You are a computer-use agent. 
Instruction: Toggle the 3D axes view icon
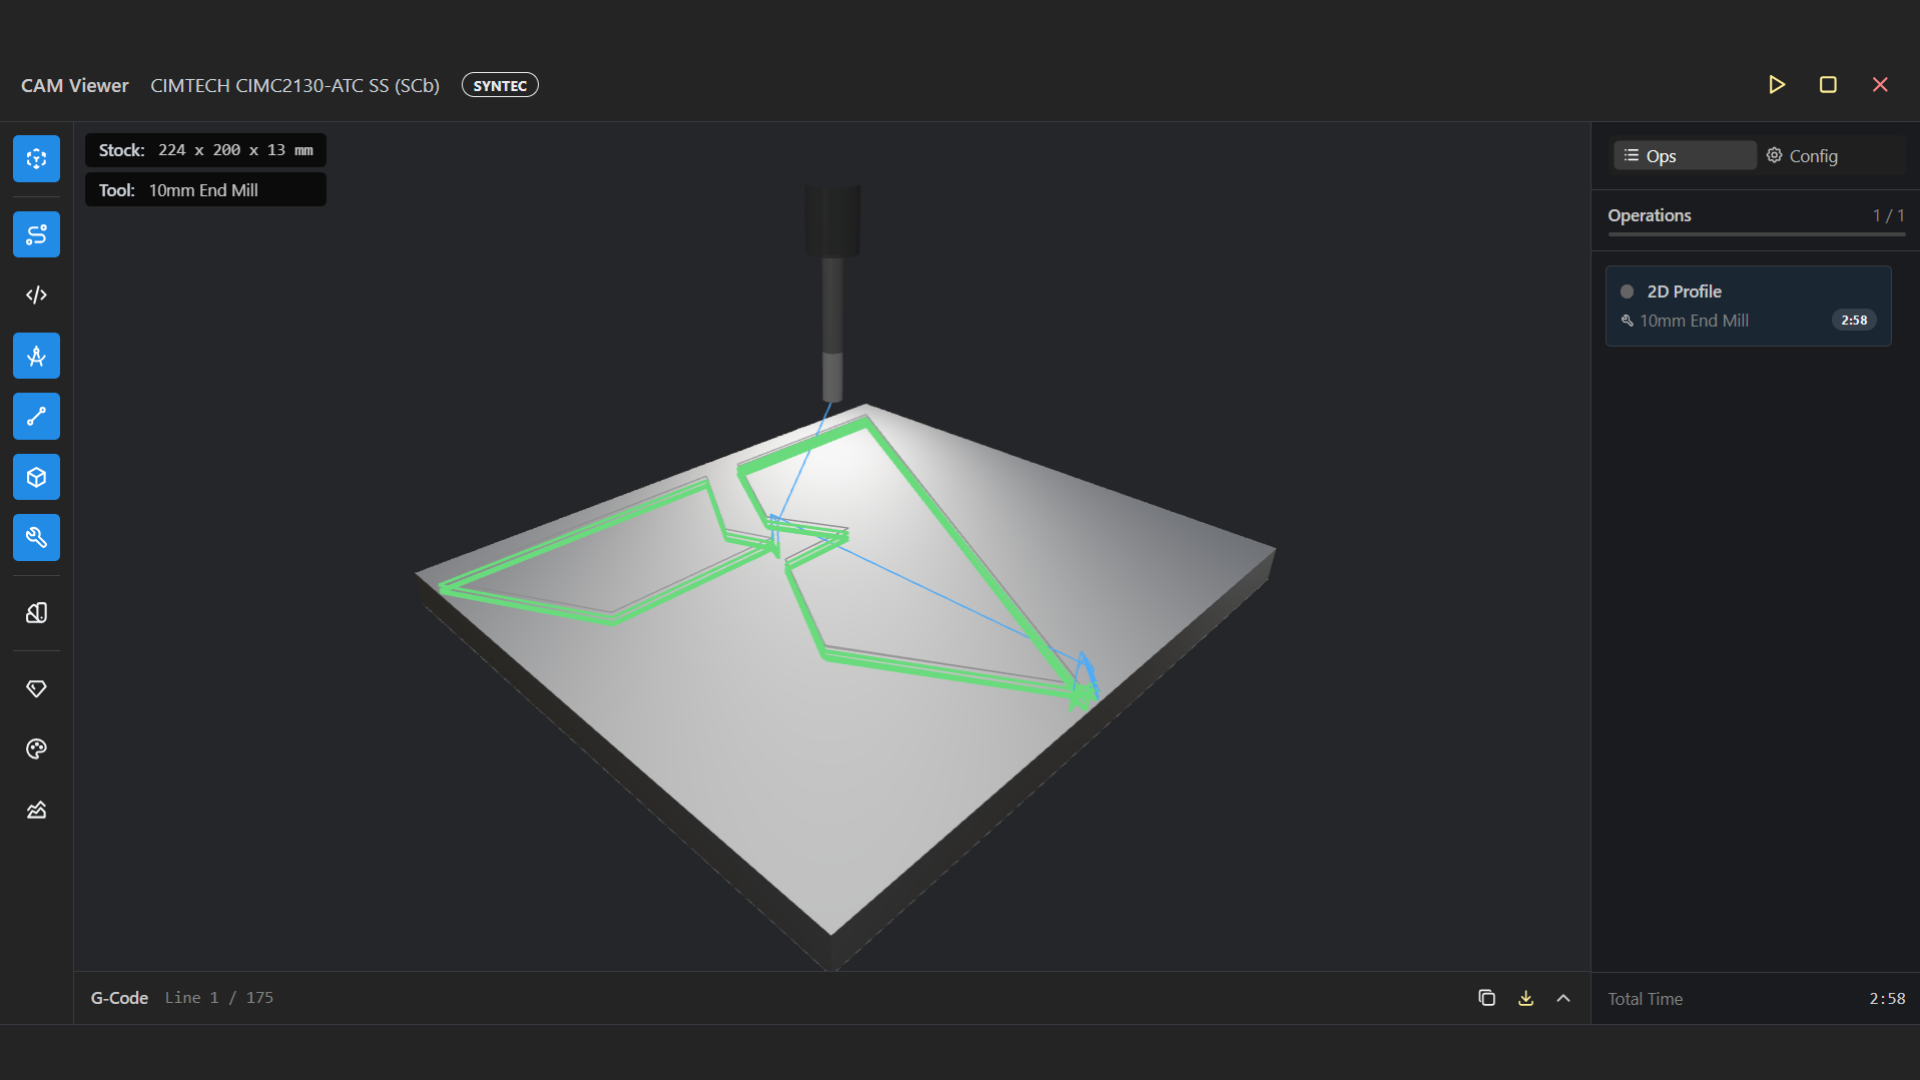pyautogui.click(x=36, y=159)
